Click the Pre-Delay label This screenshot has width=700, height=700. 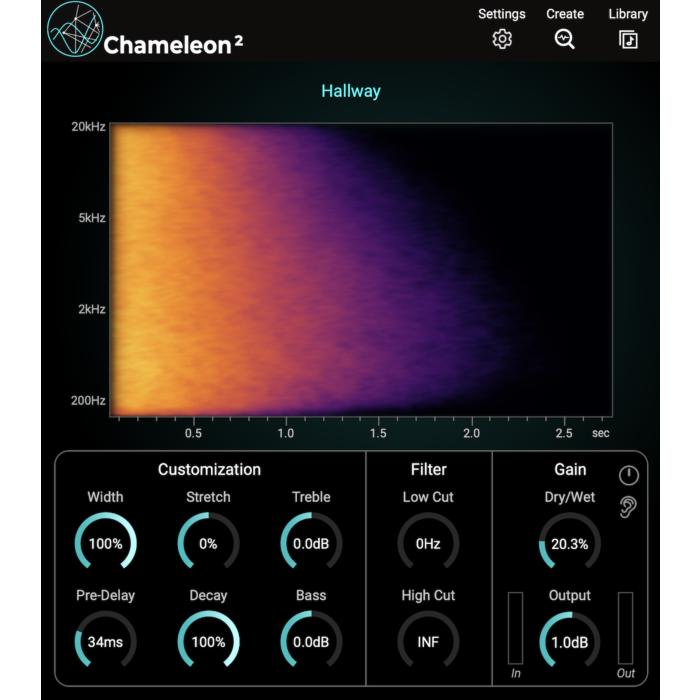[x=105, y=595]
